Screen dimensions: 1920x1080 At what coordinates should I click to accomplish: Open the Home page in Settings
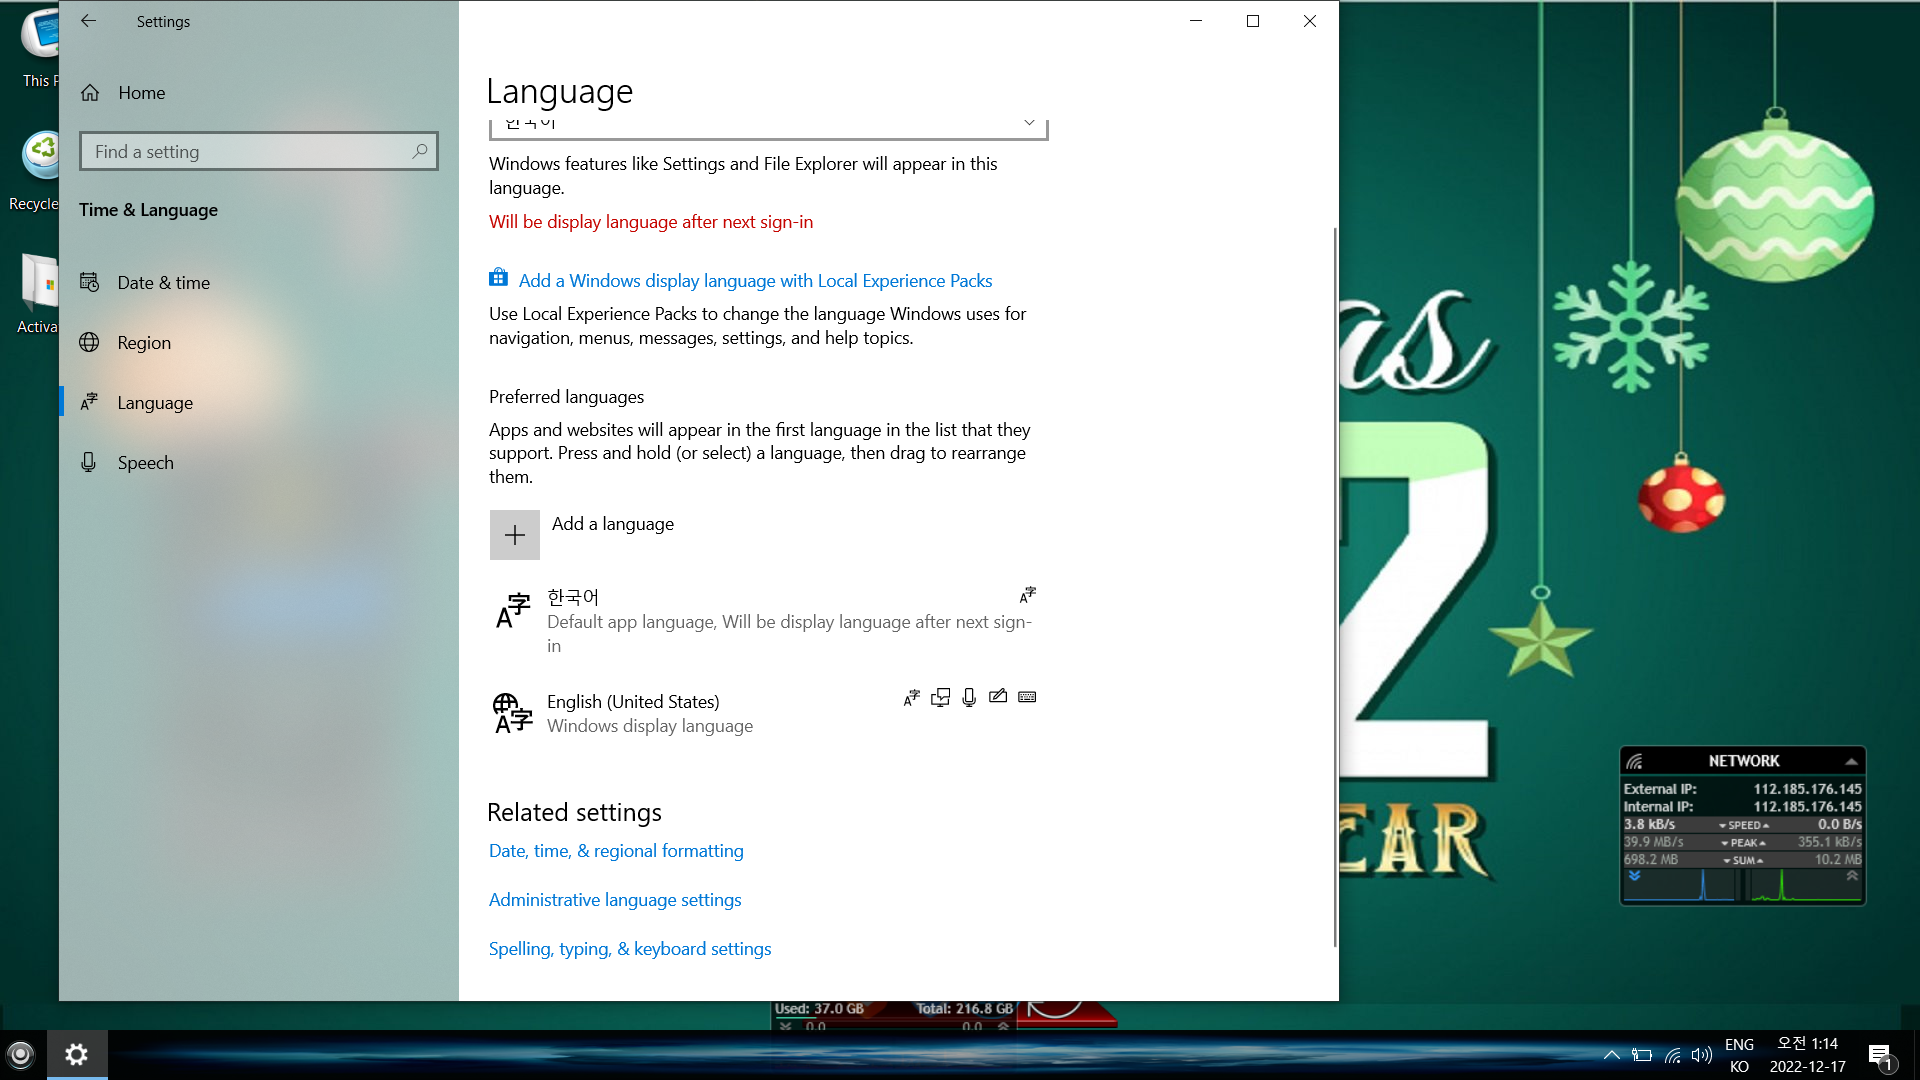pyautogui.click(x=259, y=92)
